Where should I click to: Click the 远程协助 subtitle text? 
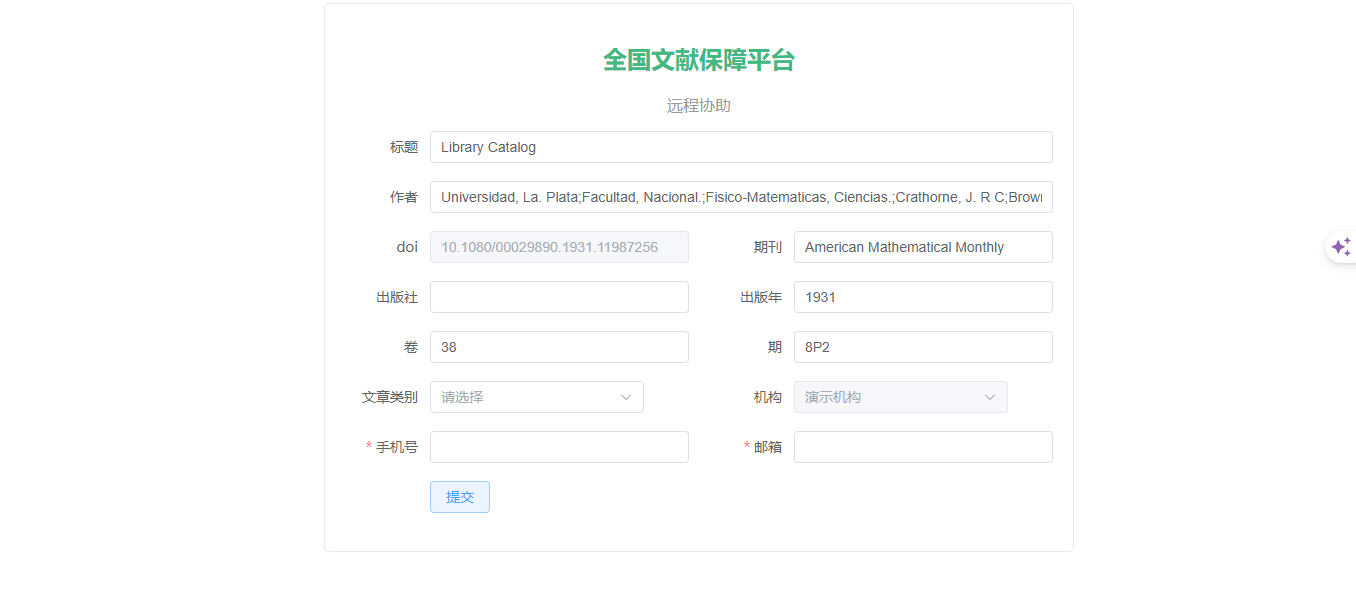(698, 106)
